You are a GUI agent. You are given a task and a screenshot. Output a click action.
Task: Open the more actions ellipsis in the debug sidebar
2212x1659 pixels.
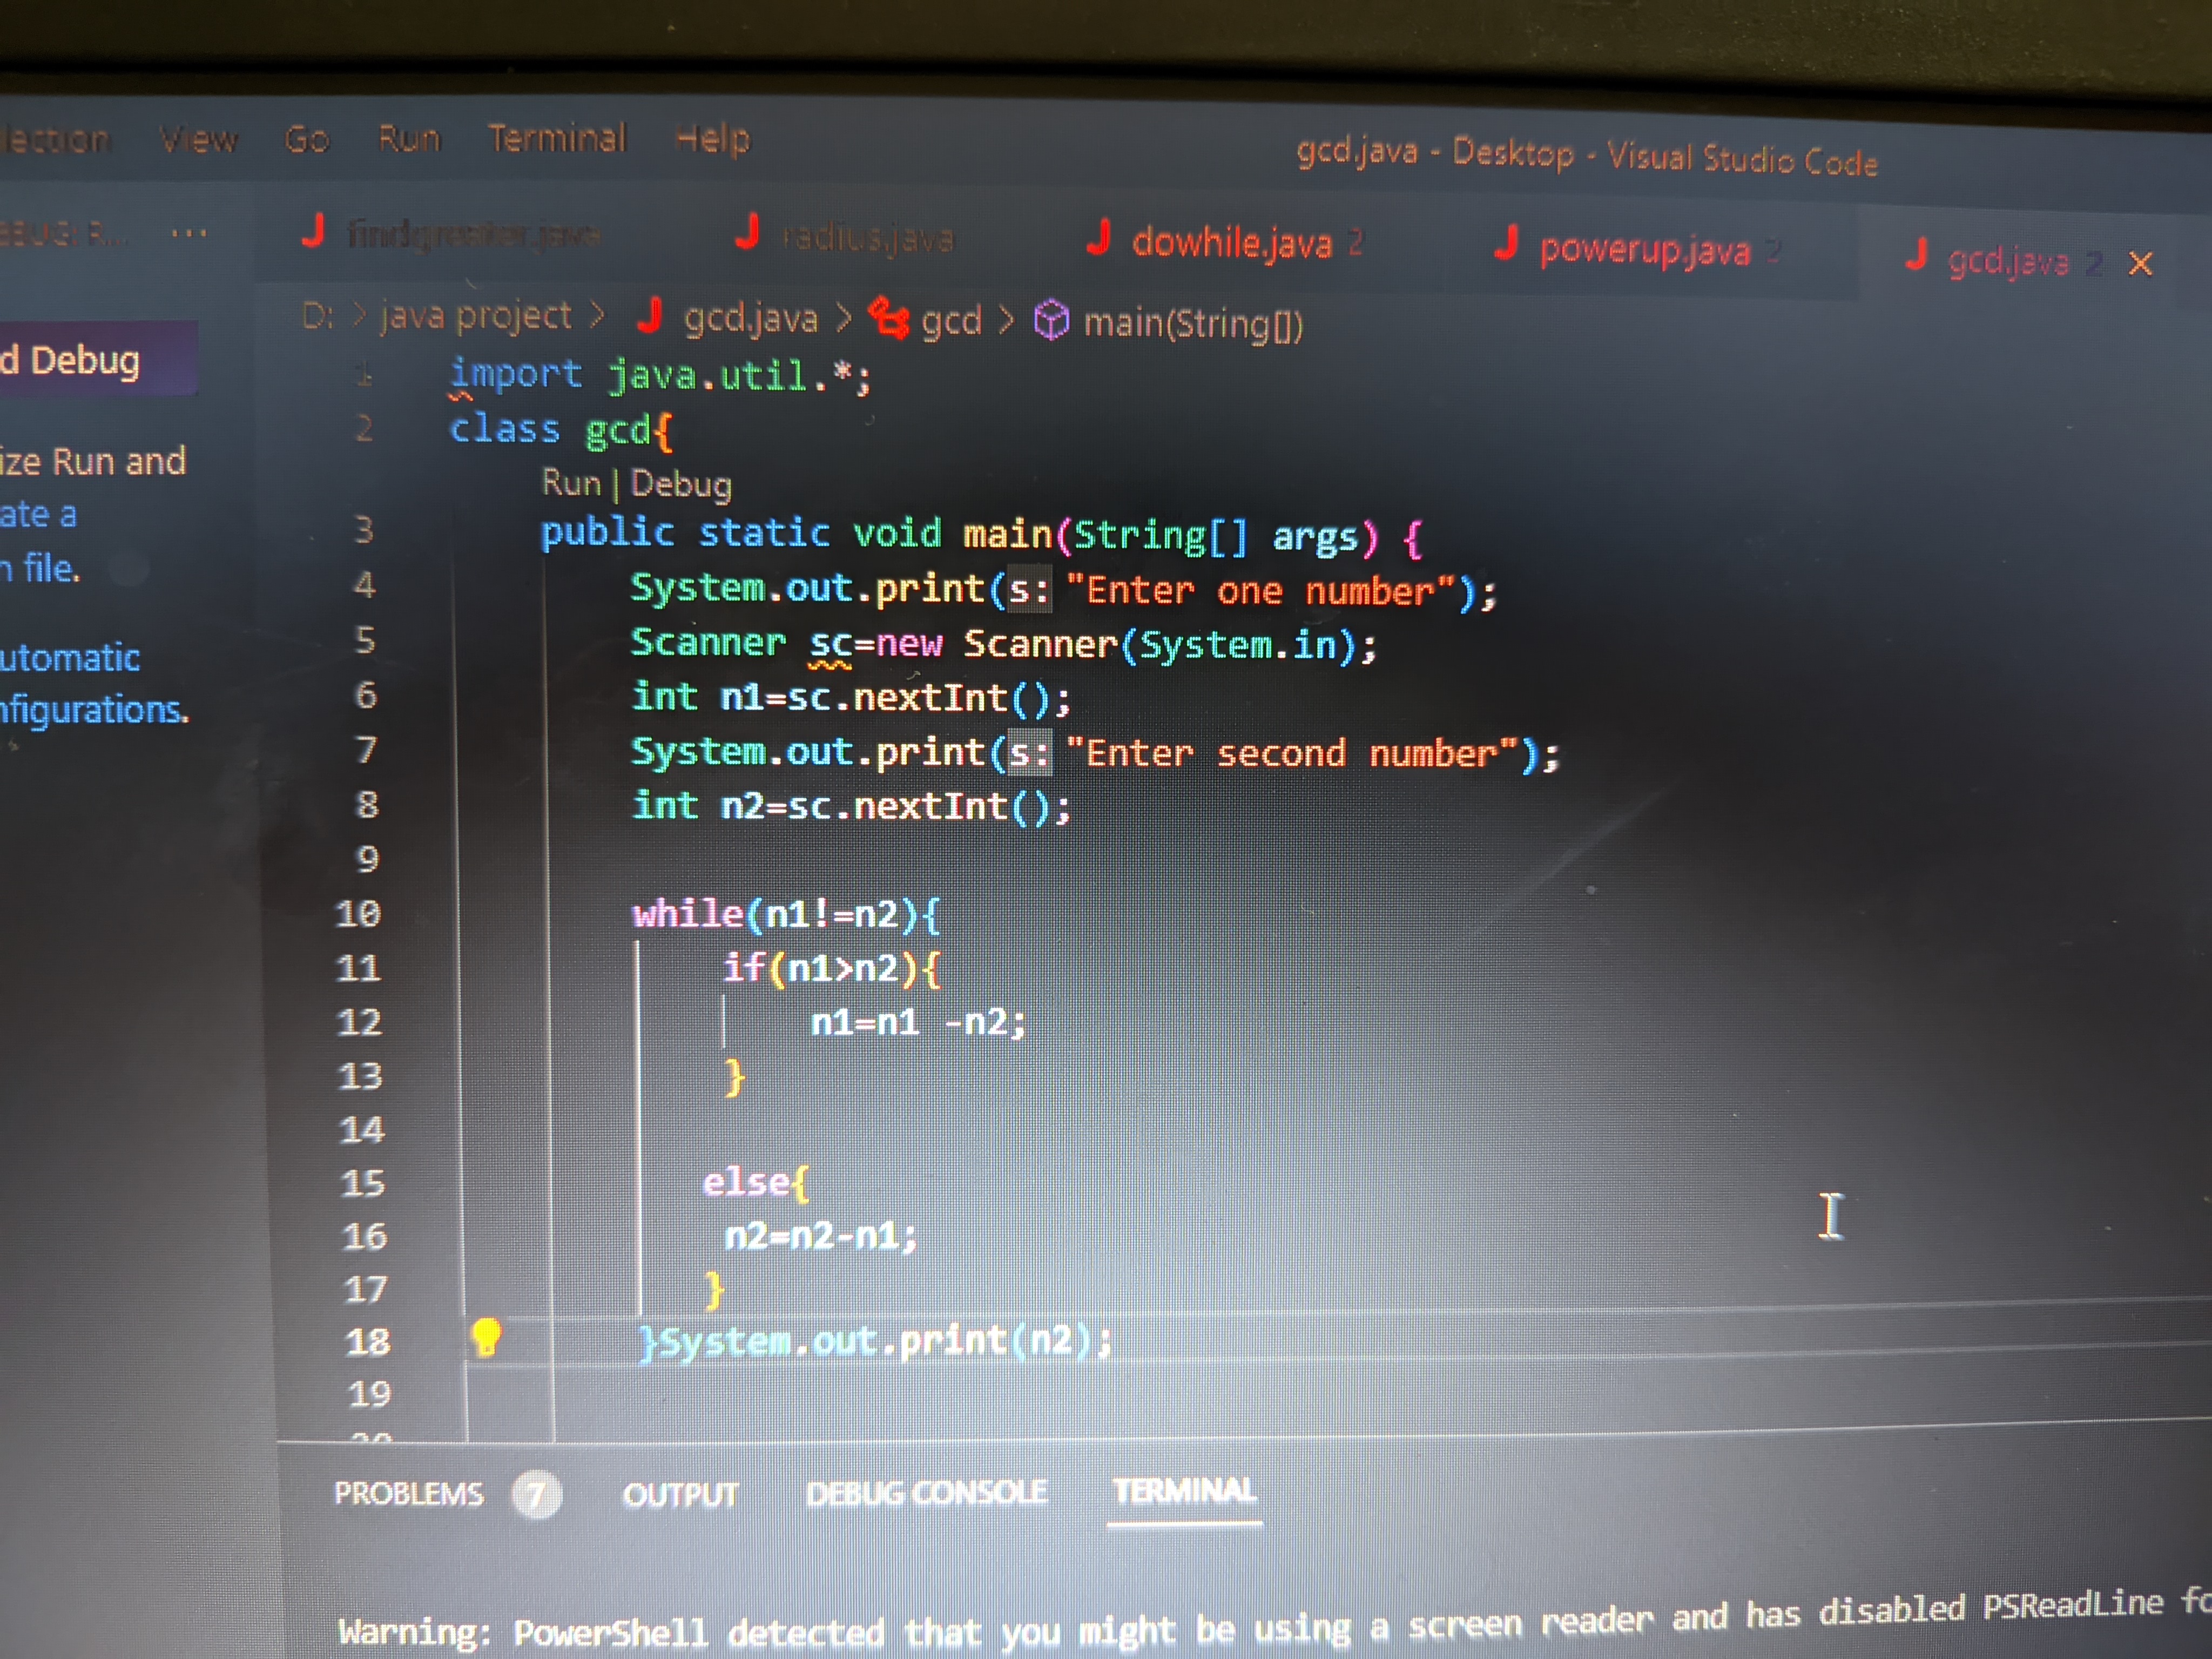pyautogui.click(x=188, y=234)
